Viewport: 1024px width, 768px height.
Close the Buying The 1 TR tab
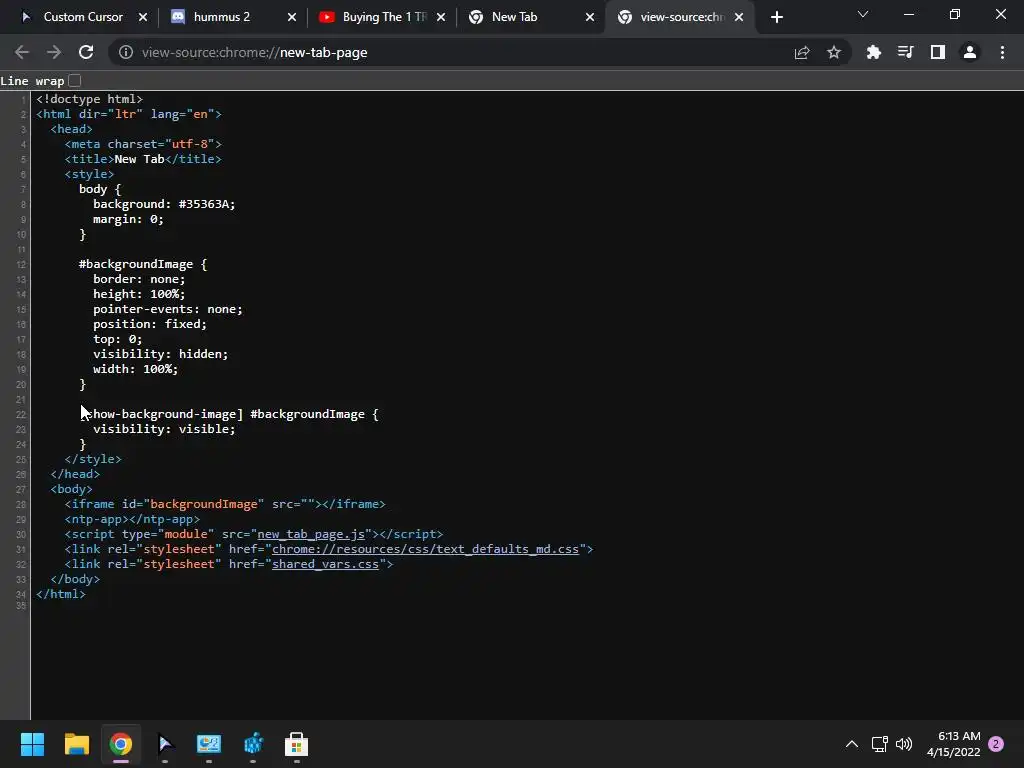pos(441,18)
